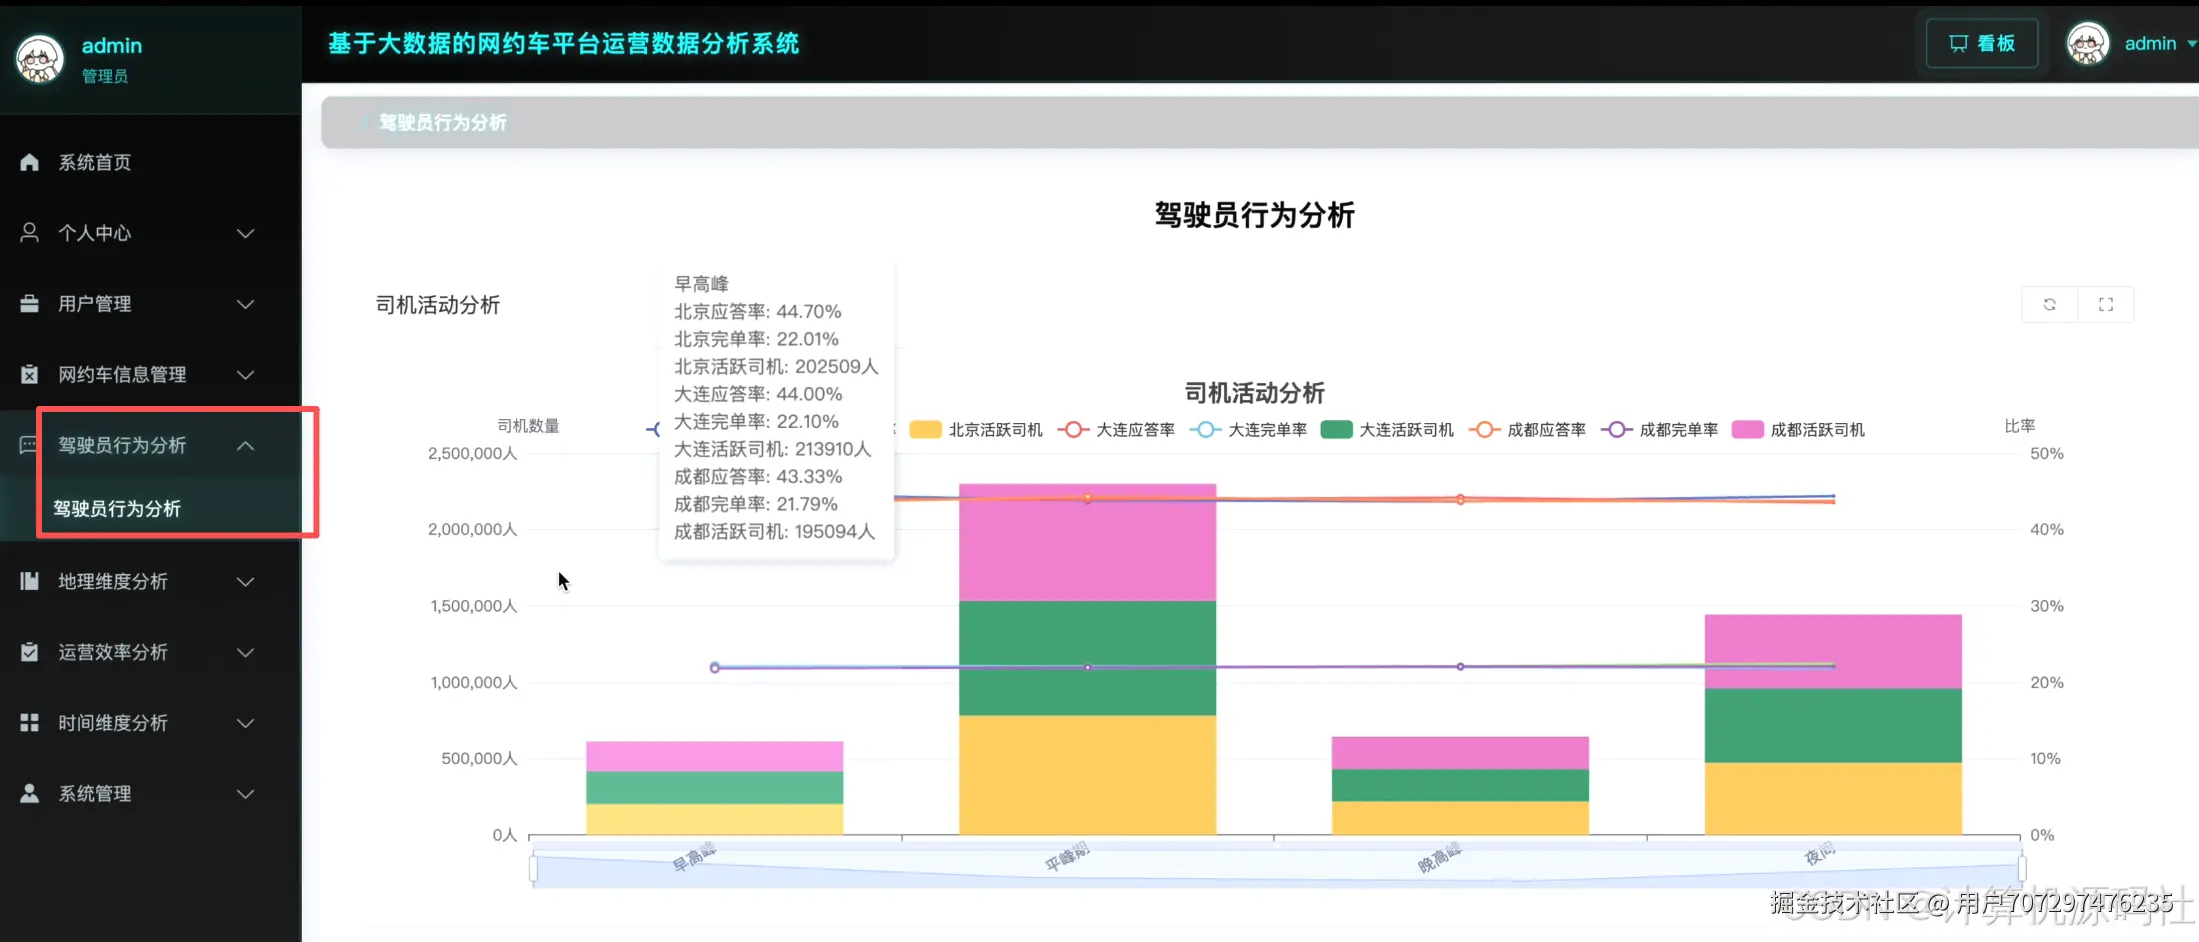This screenshot has width=2199, height=942.
Task: Click the 驾驶员行为分析 page heading
Action: 1254,215
